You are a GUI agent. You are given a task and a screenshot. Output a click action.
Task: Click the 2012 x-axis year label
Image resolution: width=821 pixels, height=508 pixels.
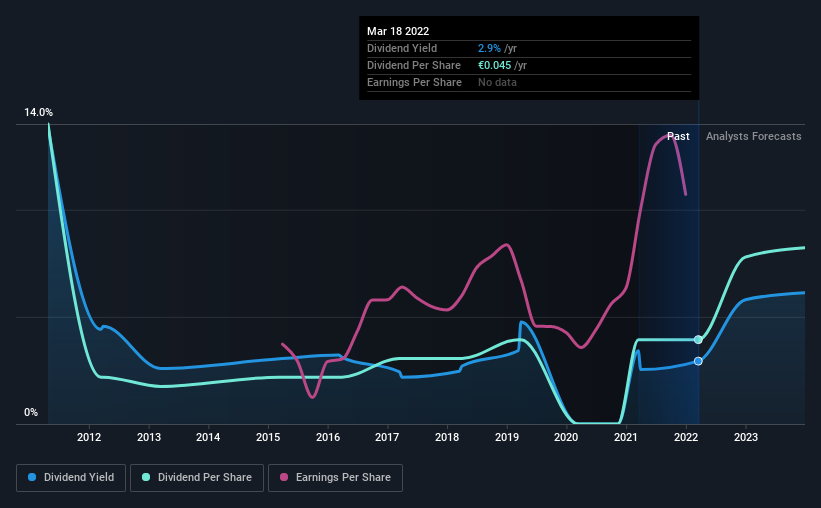(89, 437)
